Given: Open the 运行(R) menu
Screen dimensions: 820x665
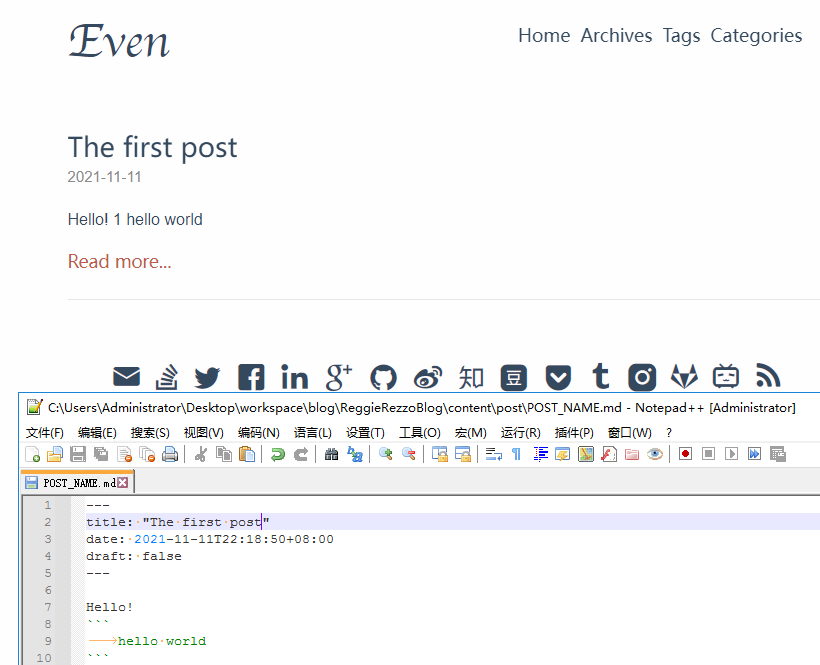Looking at the screenshot, I should click(x=520, y=433).
